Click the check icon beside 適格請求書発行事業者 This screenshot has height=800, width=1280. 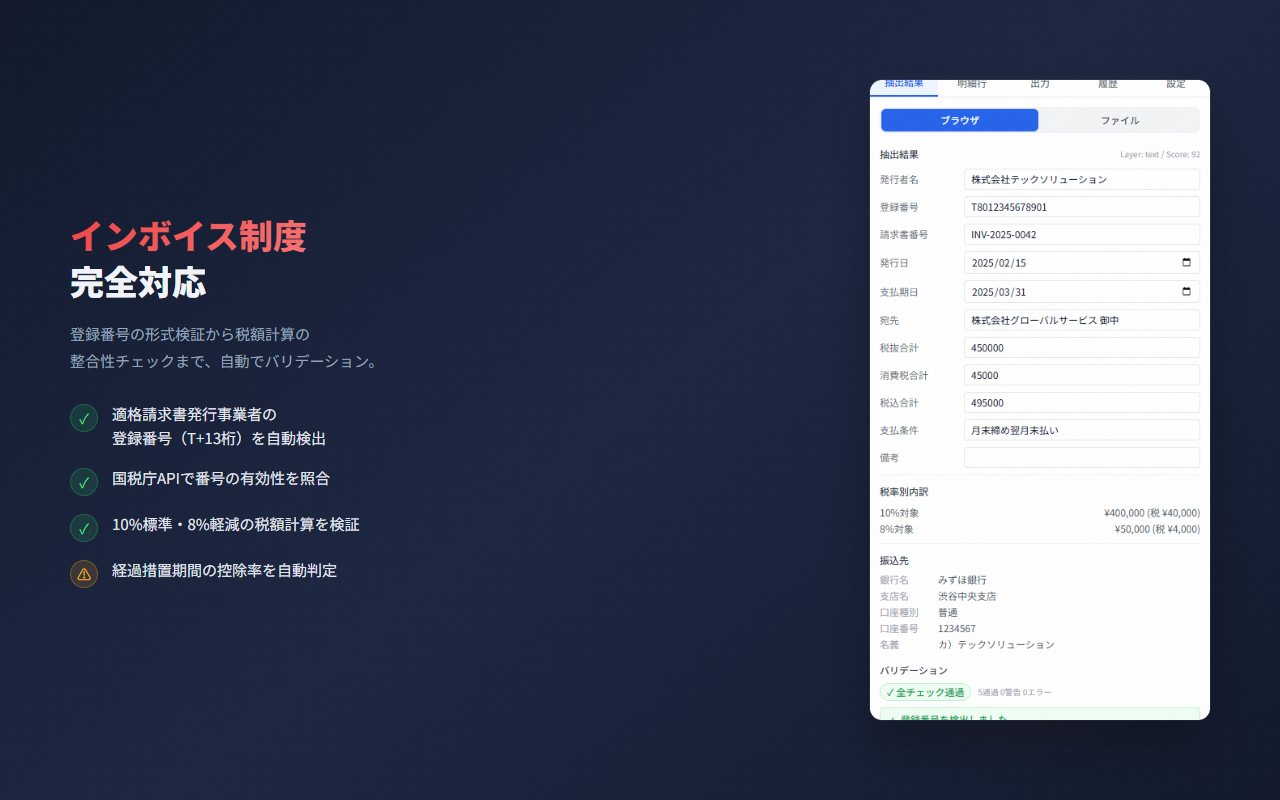pos(84,418)
